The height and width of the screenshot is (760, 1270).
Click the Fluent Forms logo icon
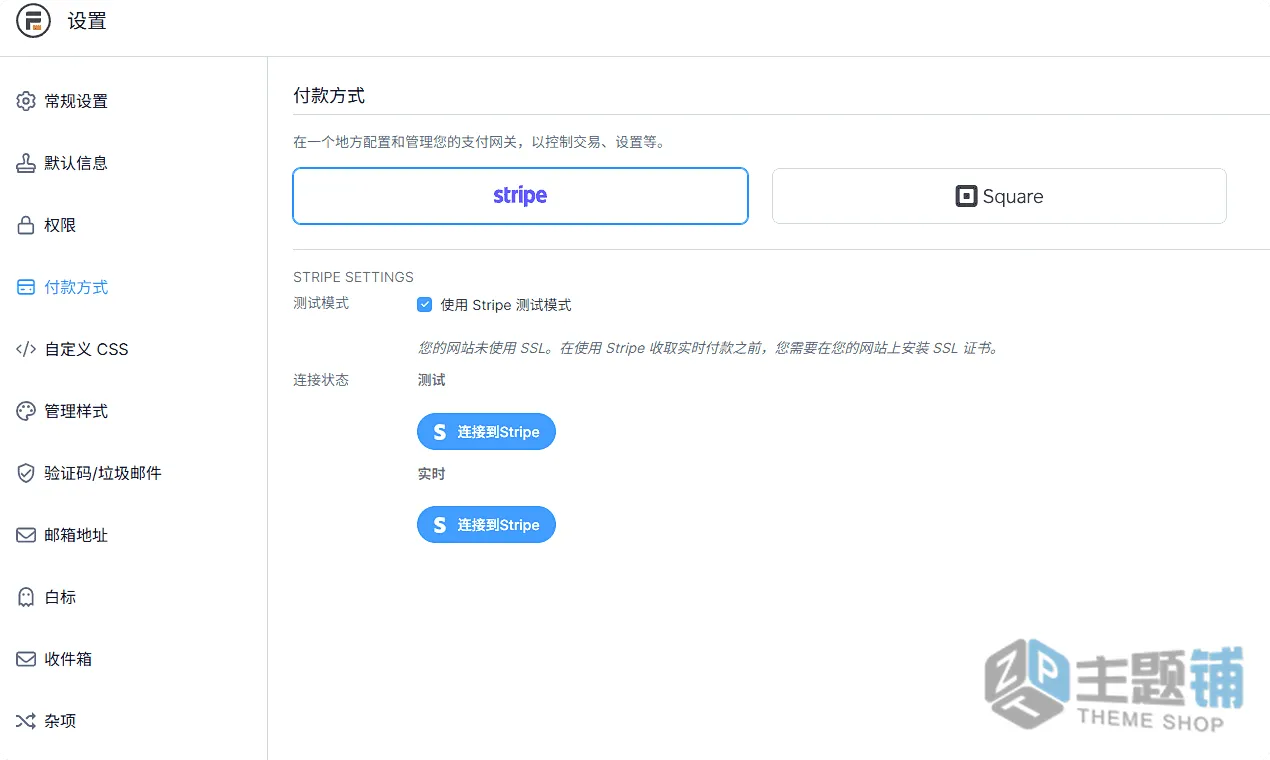(33, 21)
